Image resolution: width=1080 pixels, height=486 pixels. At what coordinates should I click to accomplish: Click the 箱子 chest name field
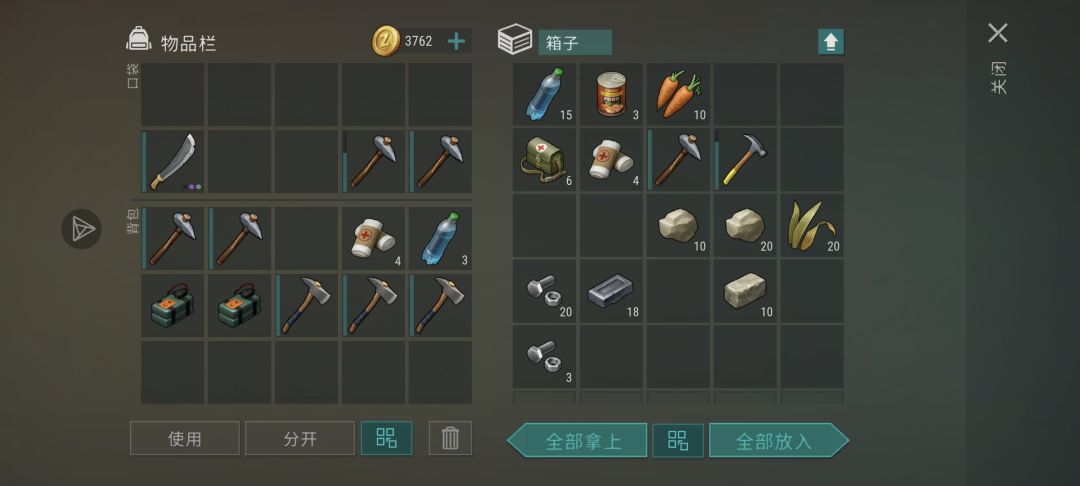(x=574, y=43)
